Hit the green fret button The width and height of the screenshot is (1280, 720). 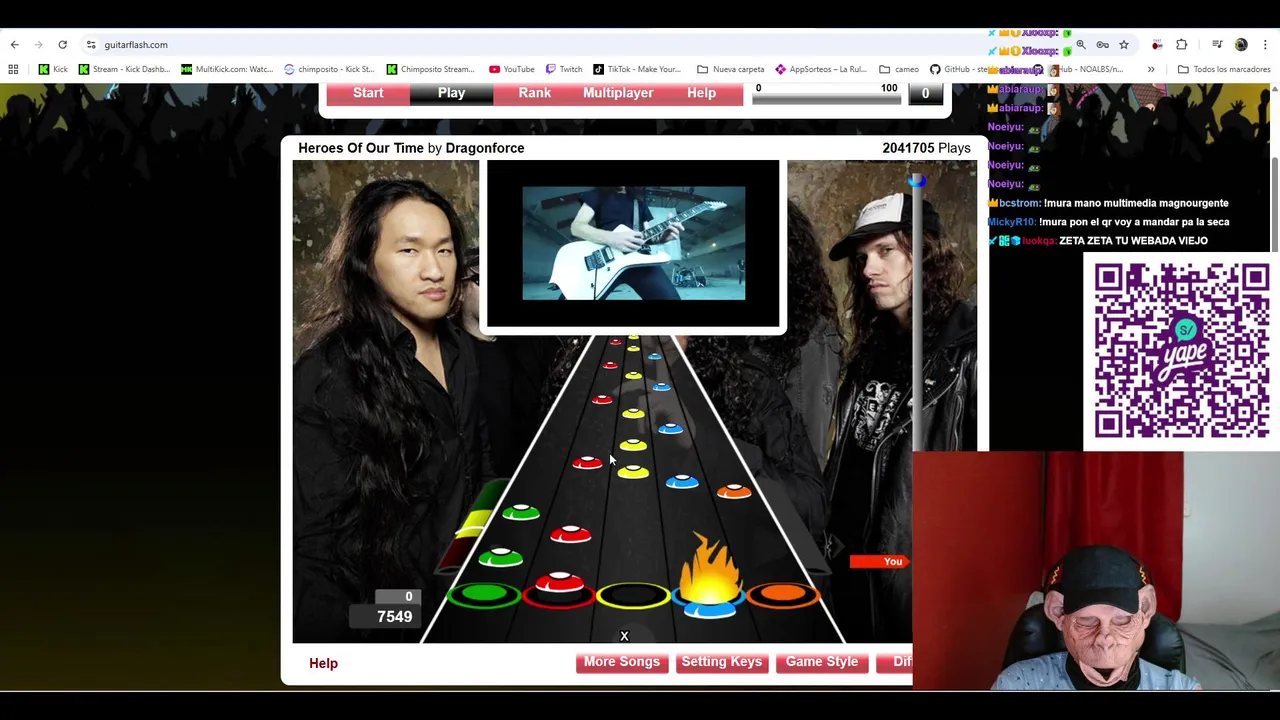coord(483,596)
